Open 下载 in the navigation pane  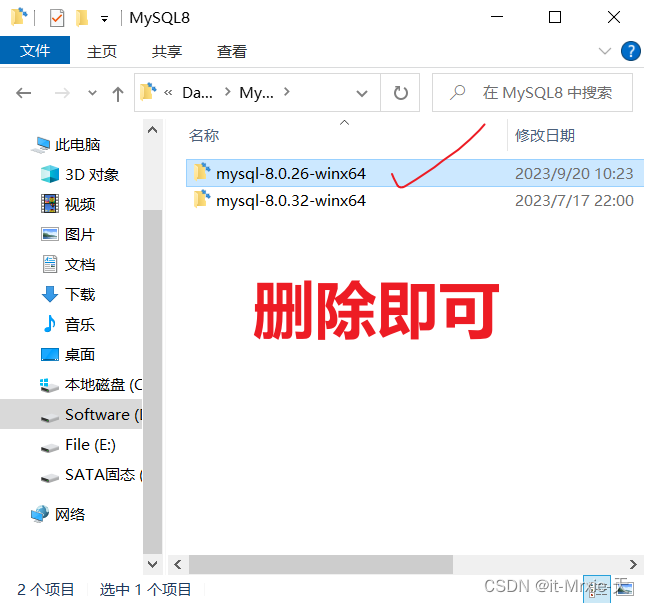68,294
